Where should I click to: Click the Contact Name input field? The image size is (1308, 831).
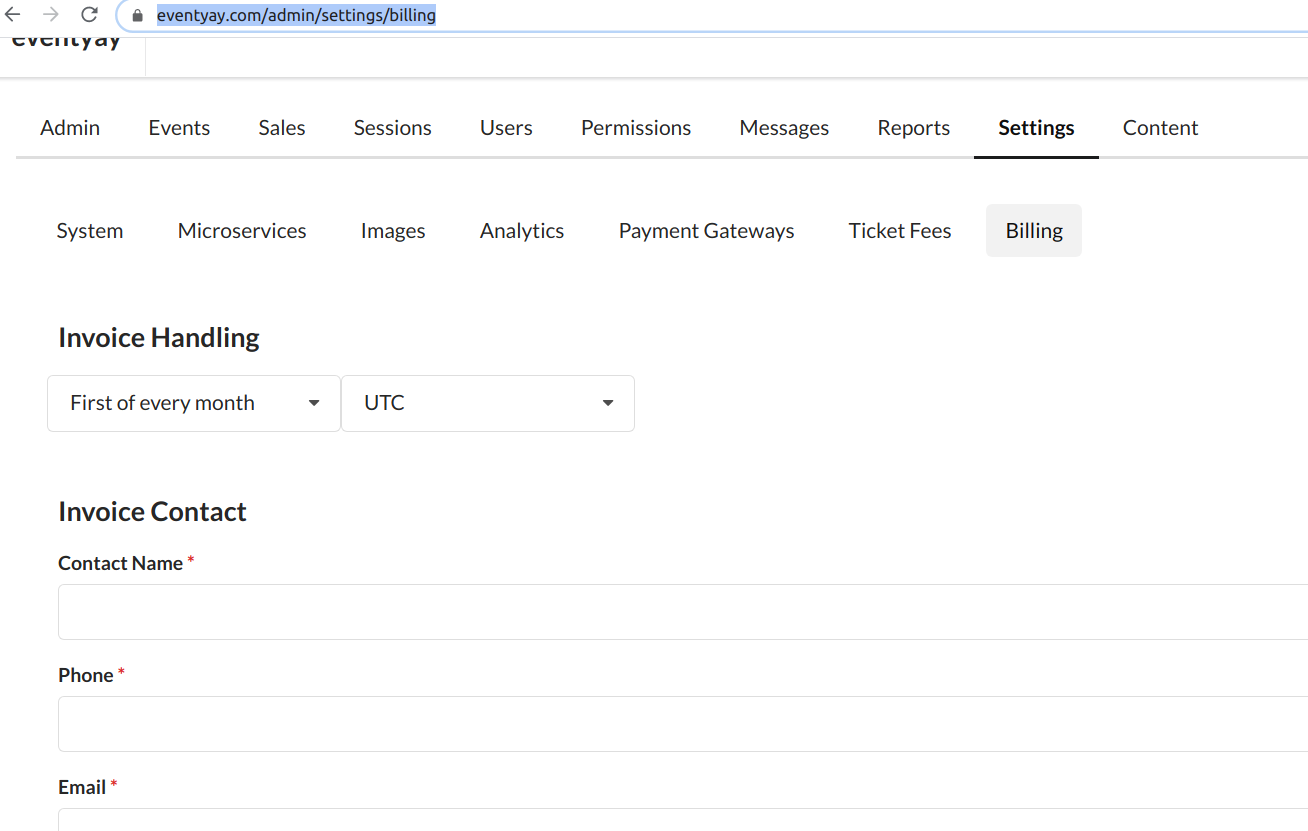tap(683, 612)
